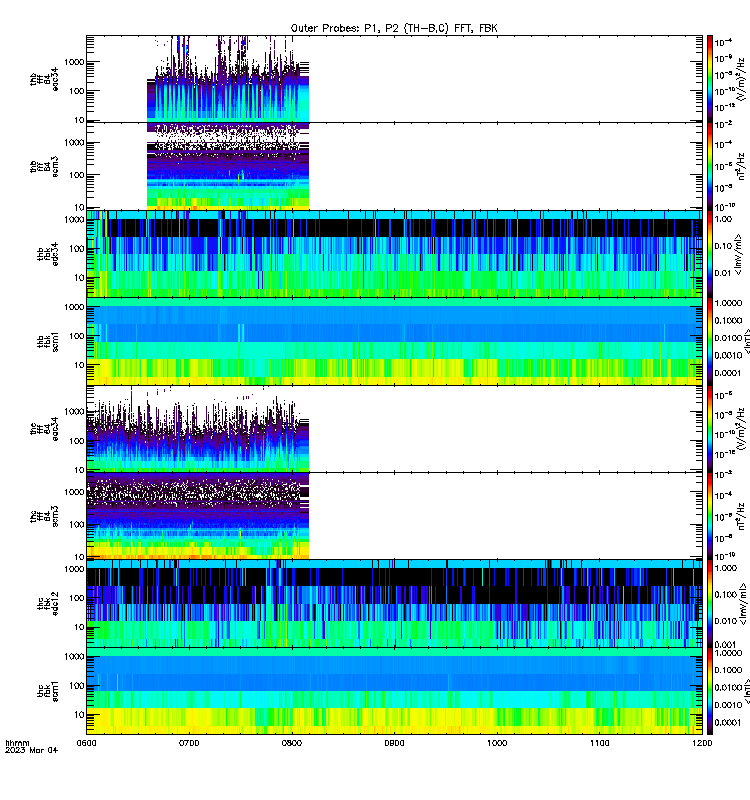Click inside the thb fbk edc34 spectrogram
Screen dimensions: 750x800
(394, 254)
